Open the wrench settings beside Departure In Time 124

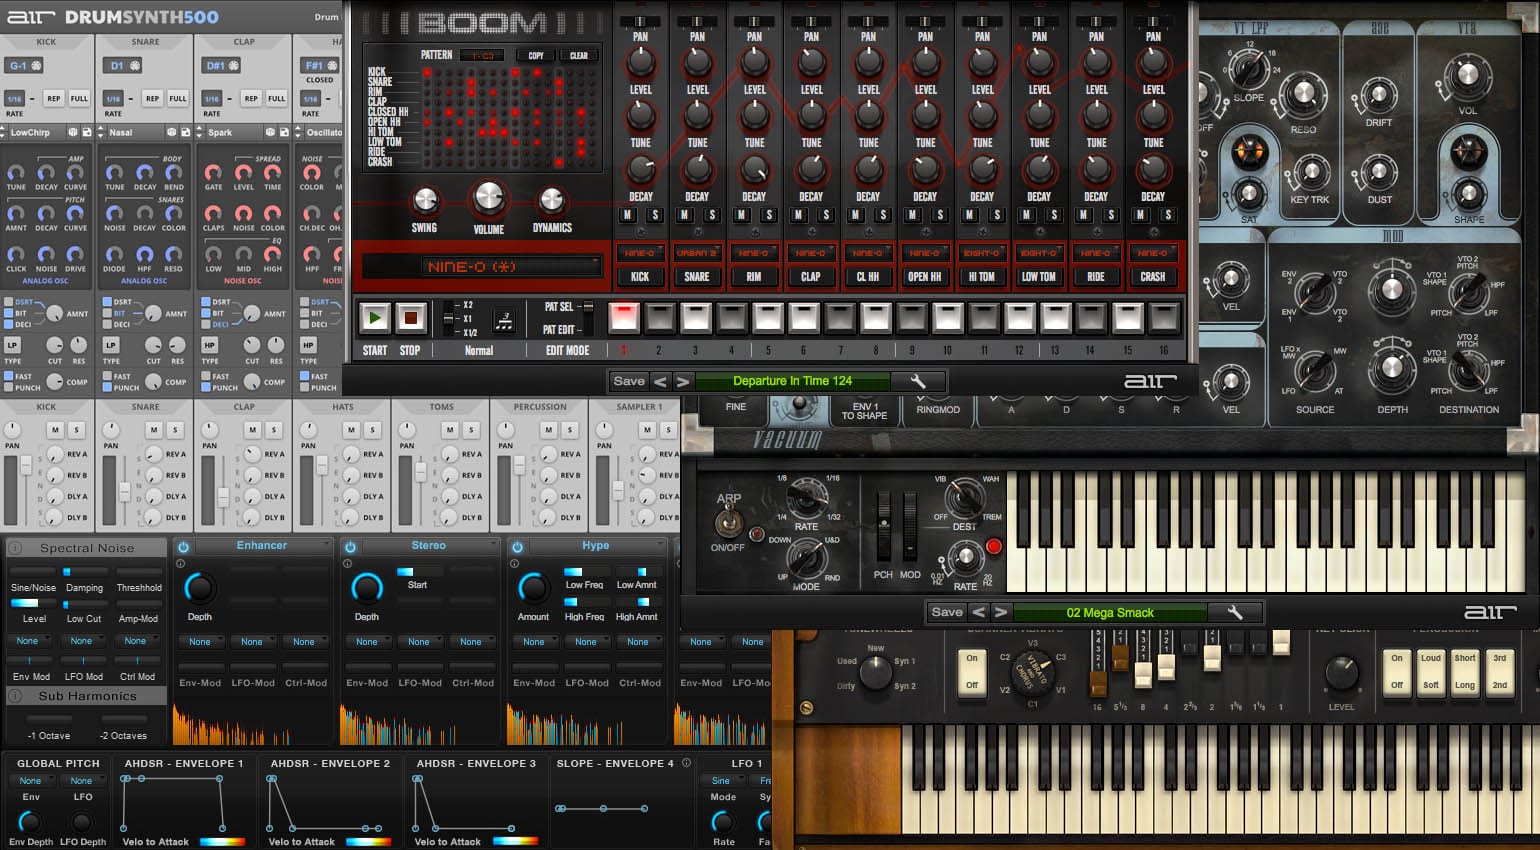918,381
